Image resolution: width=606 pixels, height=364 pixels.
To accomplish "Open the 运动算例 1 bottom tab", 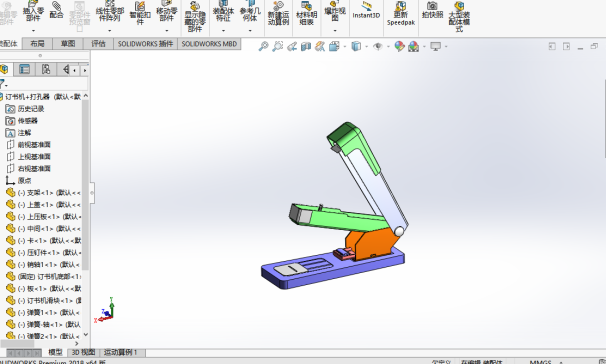I will coord(121,352).
